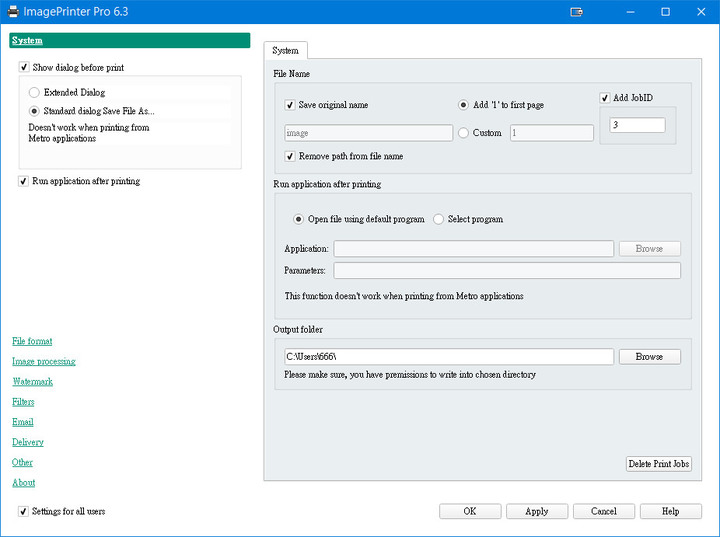Image resolution: width=720 pixels, height=537 pixels.
Task: Choose the Select program radio button
Action: click(x=439, y=219)
